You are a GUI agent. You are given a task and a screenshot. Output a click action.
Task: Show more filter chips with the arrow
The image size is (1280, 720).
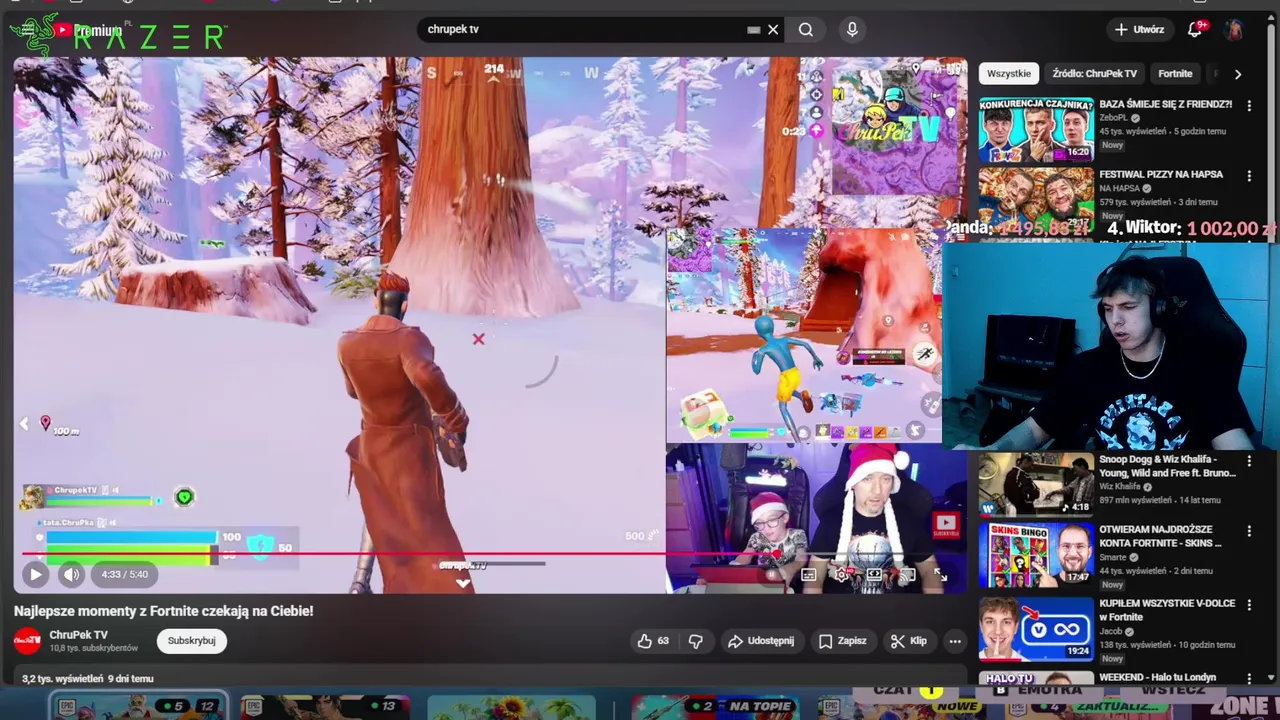pyautogui.click(x=1238, y=74)
